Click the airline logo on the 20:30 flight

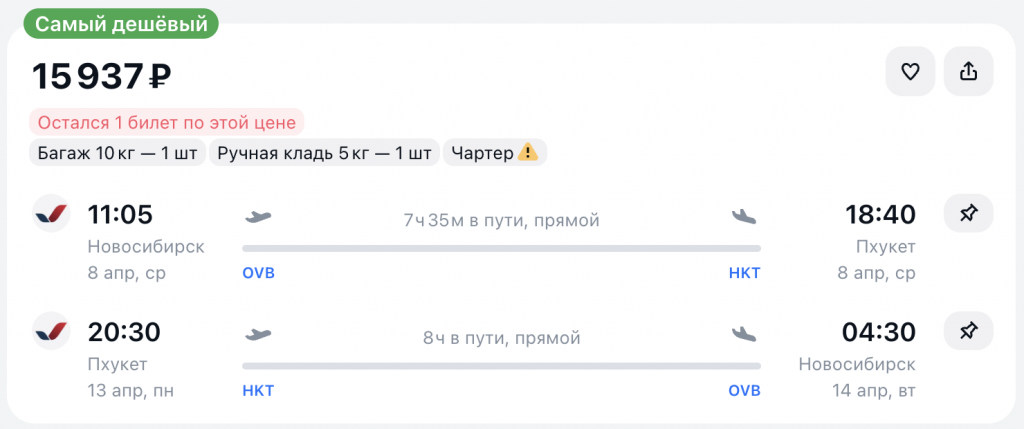coord(51,331)
